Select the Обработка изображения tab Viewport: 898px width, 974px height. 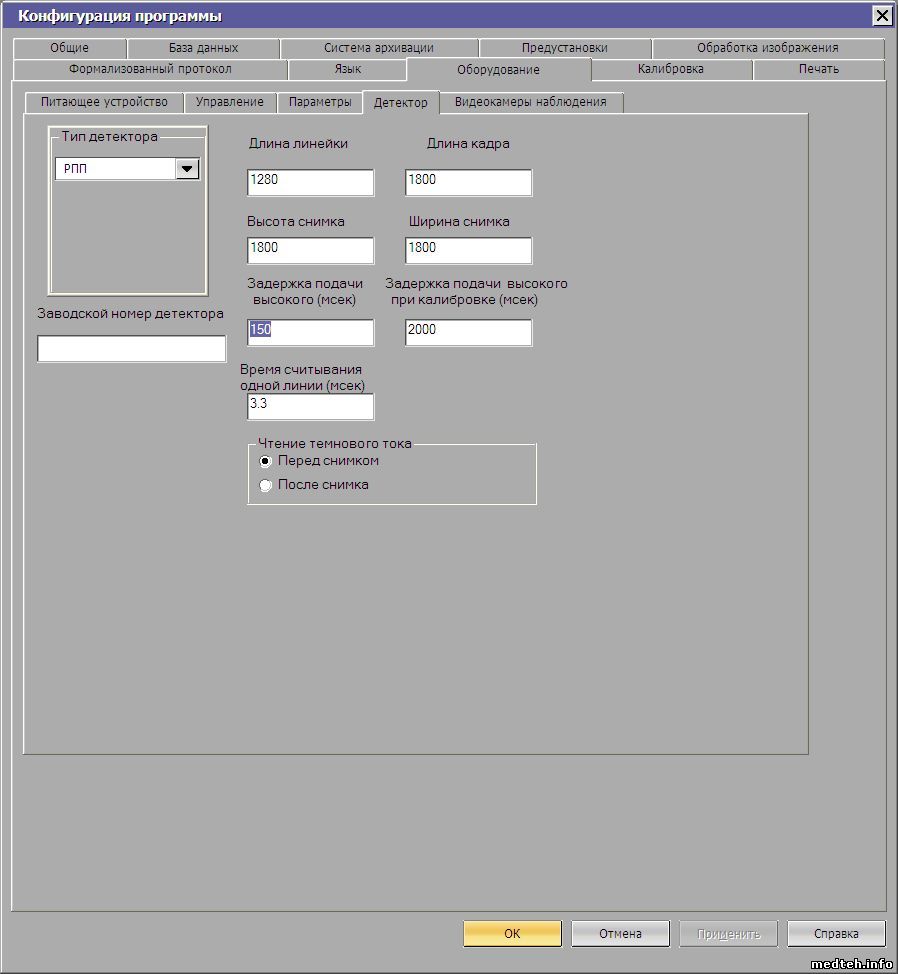point(767,48)
